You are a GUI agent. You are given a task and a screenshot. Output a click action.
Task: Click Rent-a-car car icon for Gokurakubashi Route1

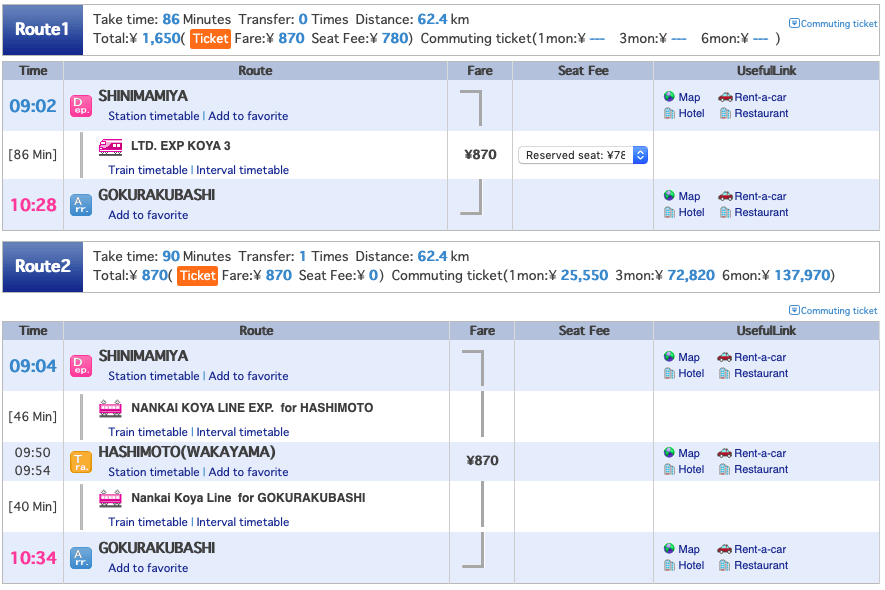(725, 196)
